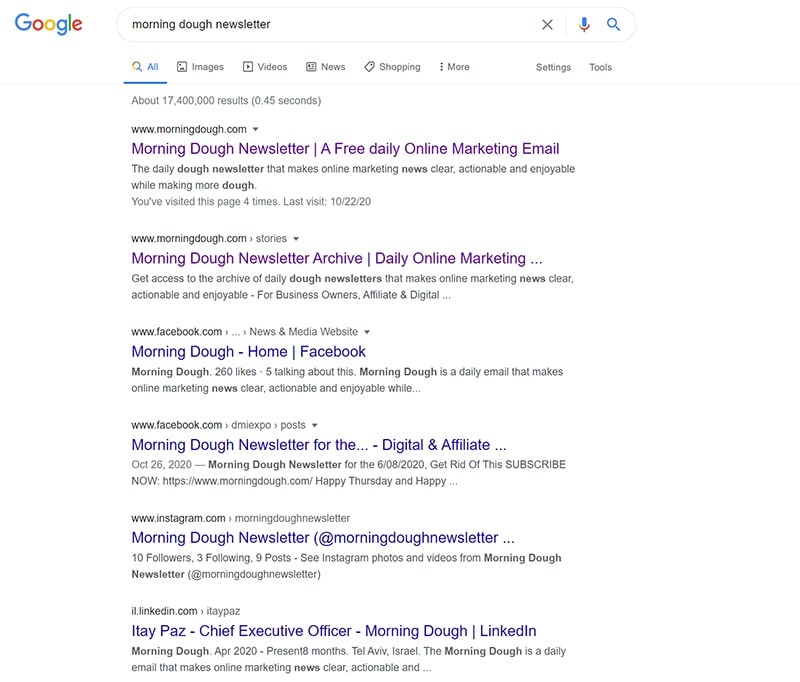Click the il.linkedin.com itaypaz URL text
Screen dimensions: 800x682
coord(186,611)
